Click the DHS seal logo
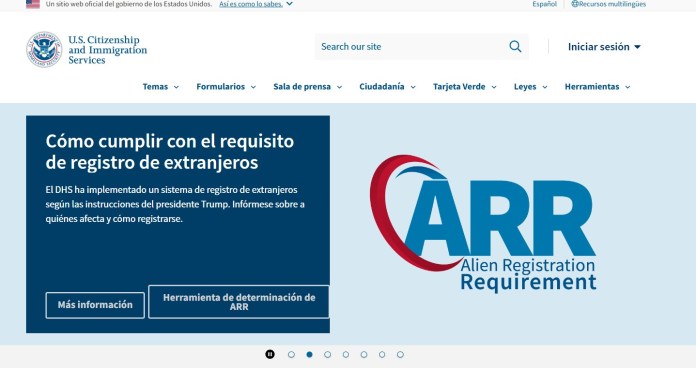The width and height of the screenshot is (696, 368). pyautogui.click(x=44, y=49)
